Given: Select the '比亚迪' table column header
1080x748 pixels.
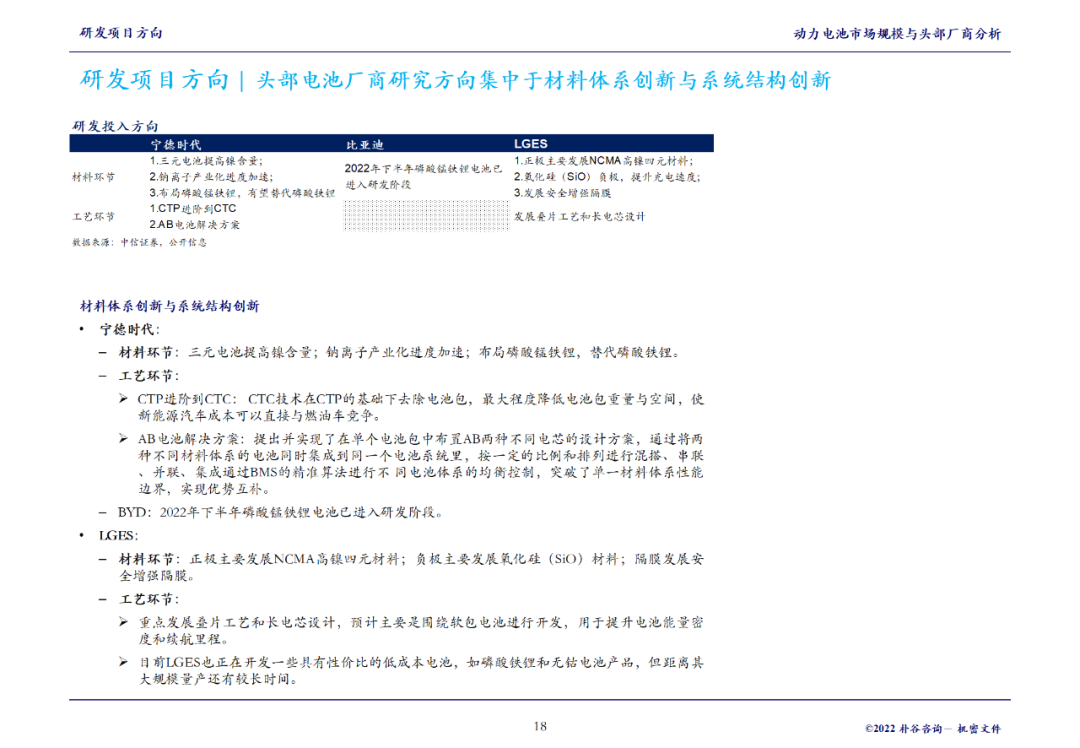Looking at the screenshot, I should (x=364, y=145).
